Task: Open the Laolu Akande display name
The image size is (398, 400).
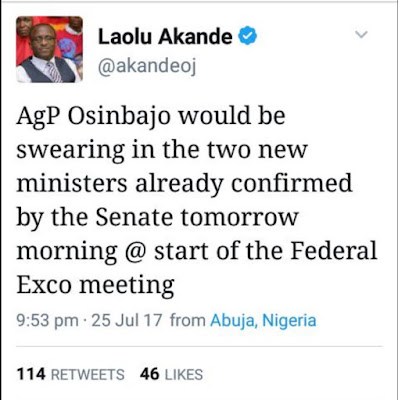Action: coord(165,37)
